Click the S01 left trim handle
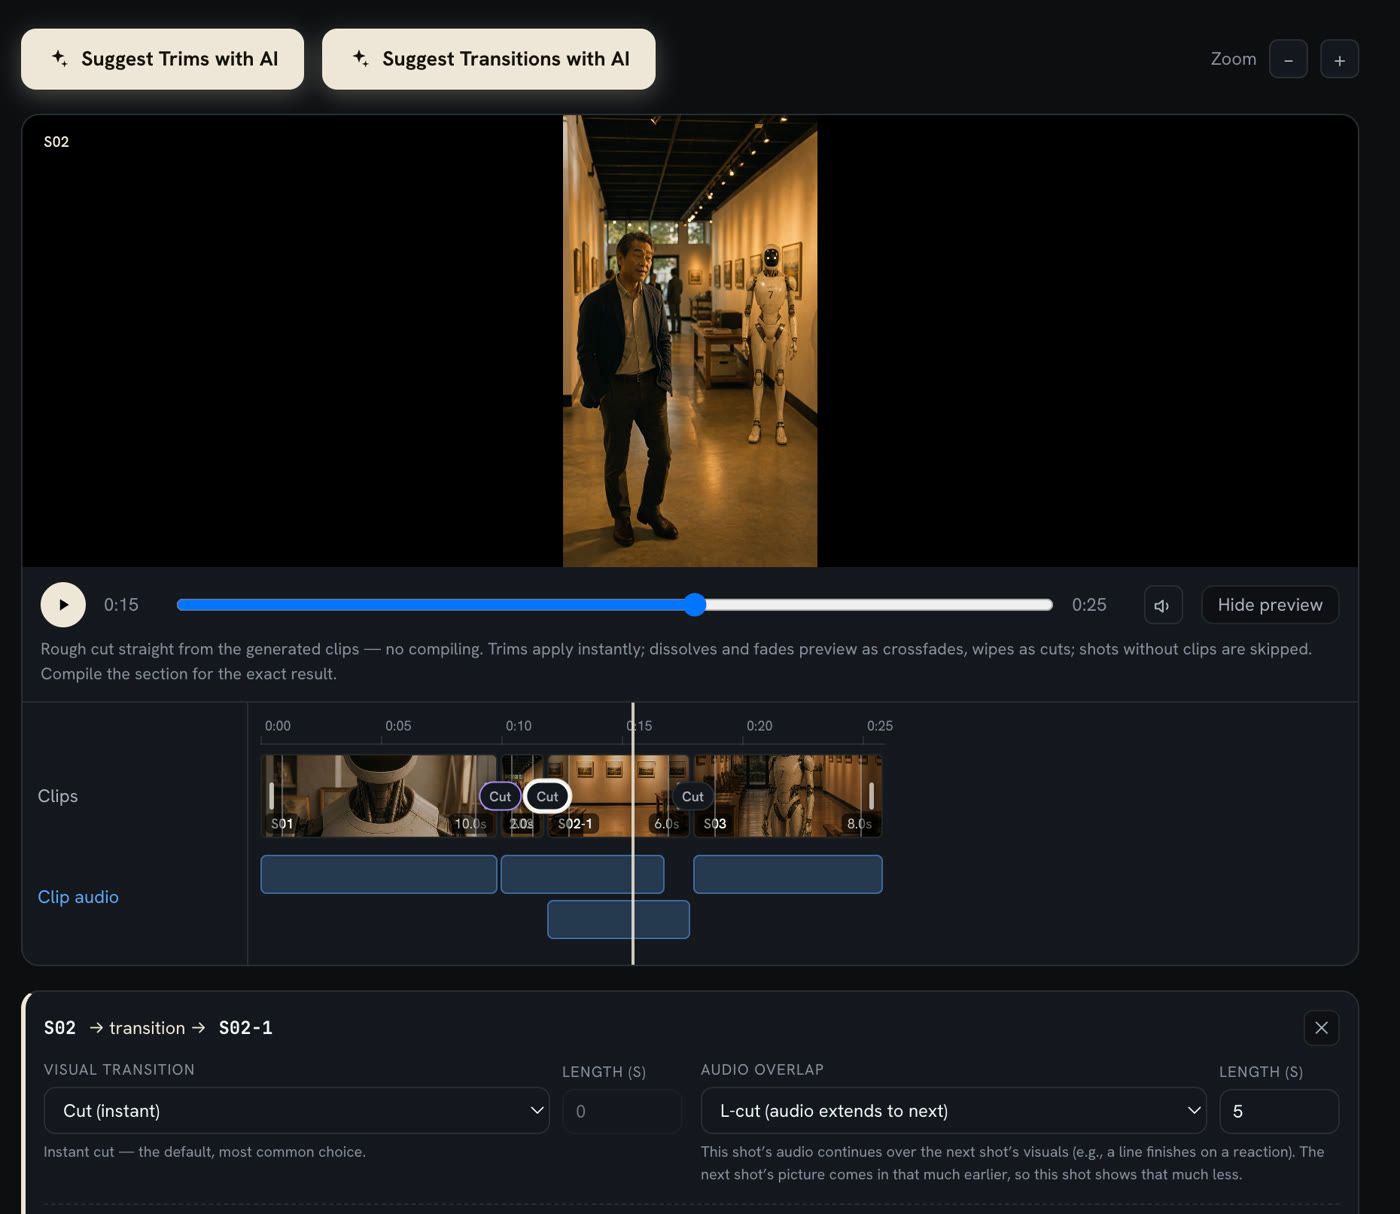This screenshot has width=1400, height=1214. (271, 796)
